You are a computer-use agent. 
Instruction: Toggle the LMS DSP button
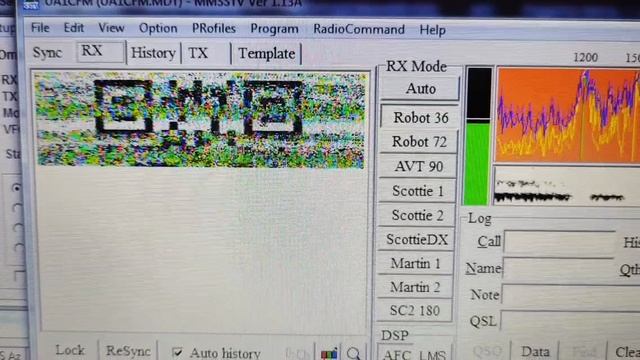pos(433,355)
